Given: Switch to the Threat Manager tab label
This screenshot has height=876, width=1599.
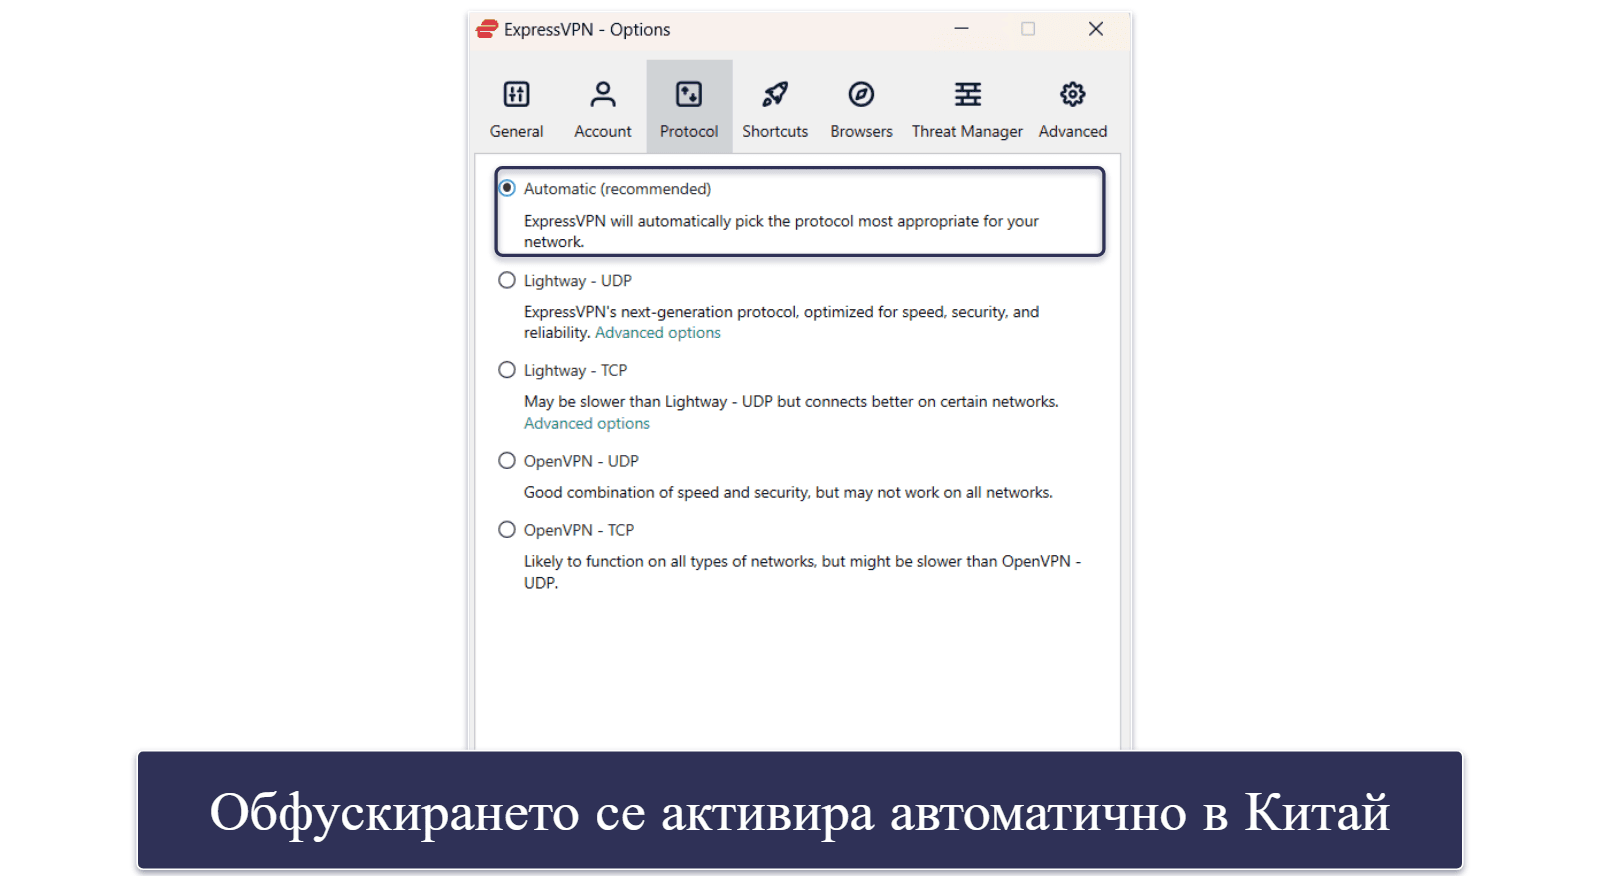Looking at the screenshot, I should (x=967, y=131).
